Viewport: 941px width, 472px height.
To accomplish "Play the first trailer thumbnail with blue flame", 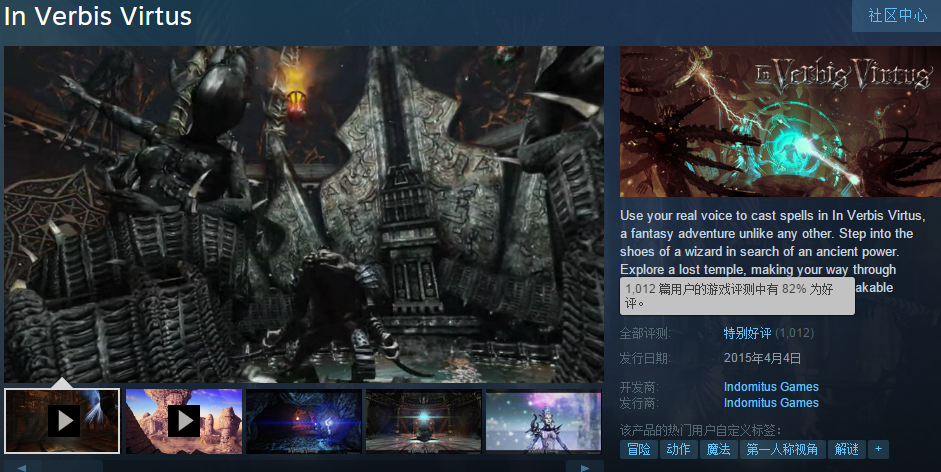I will click(62, 421).
